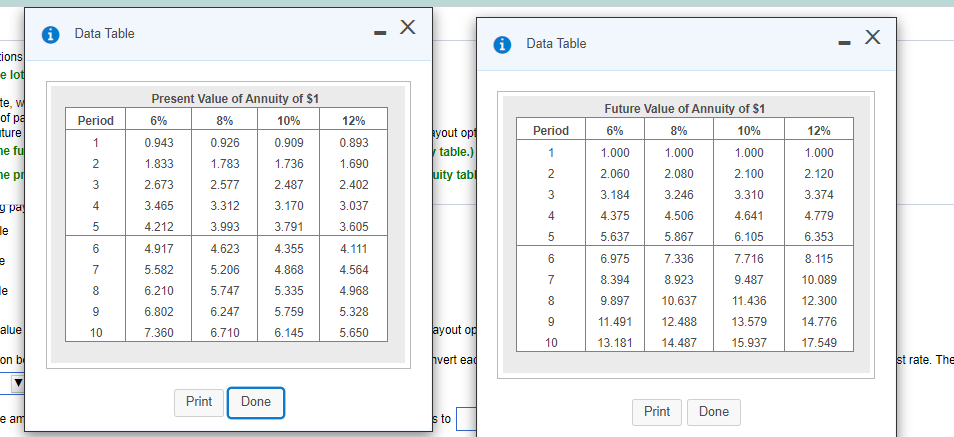The image size is (954, 437).
Task: Select value 7.360 in Present Value table
Action: [x=159, y=333]
